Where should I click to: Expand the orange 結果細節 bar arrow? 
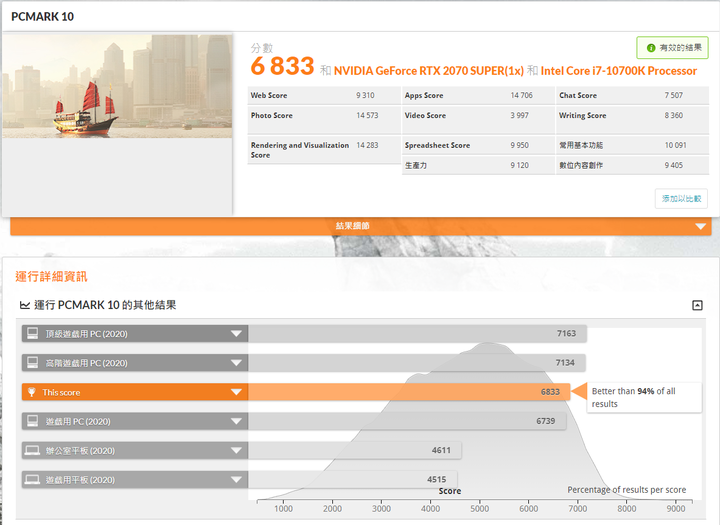pyautogui.click(x=700, y=226)
